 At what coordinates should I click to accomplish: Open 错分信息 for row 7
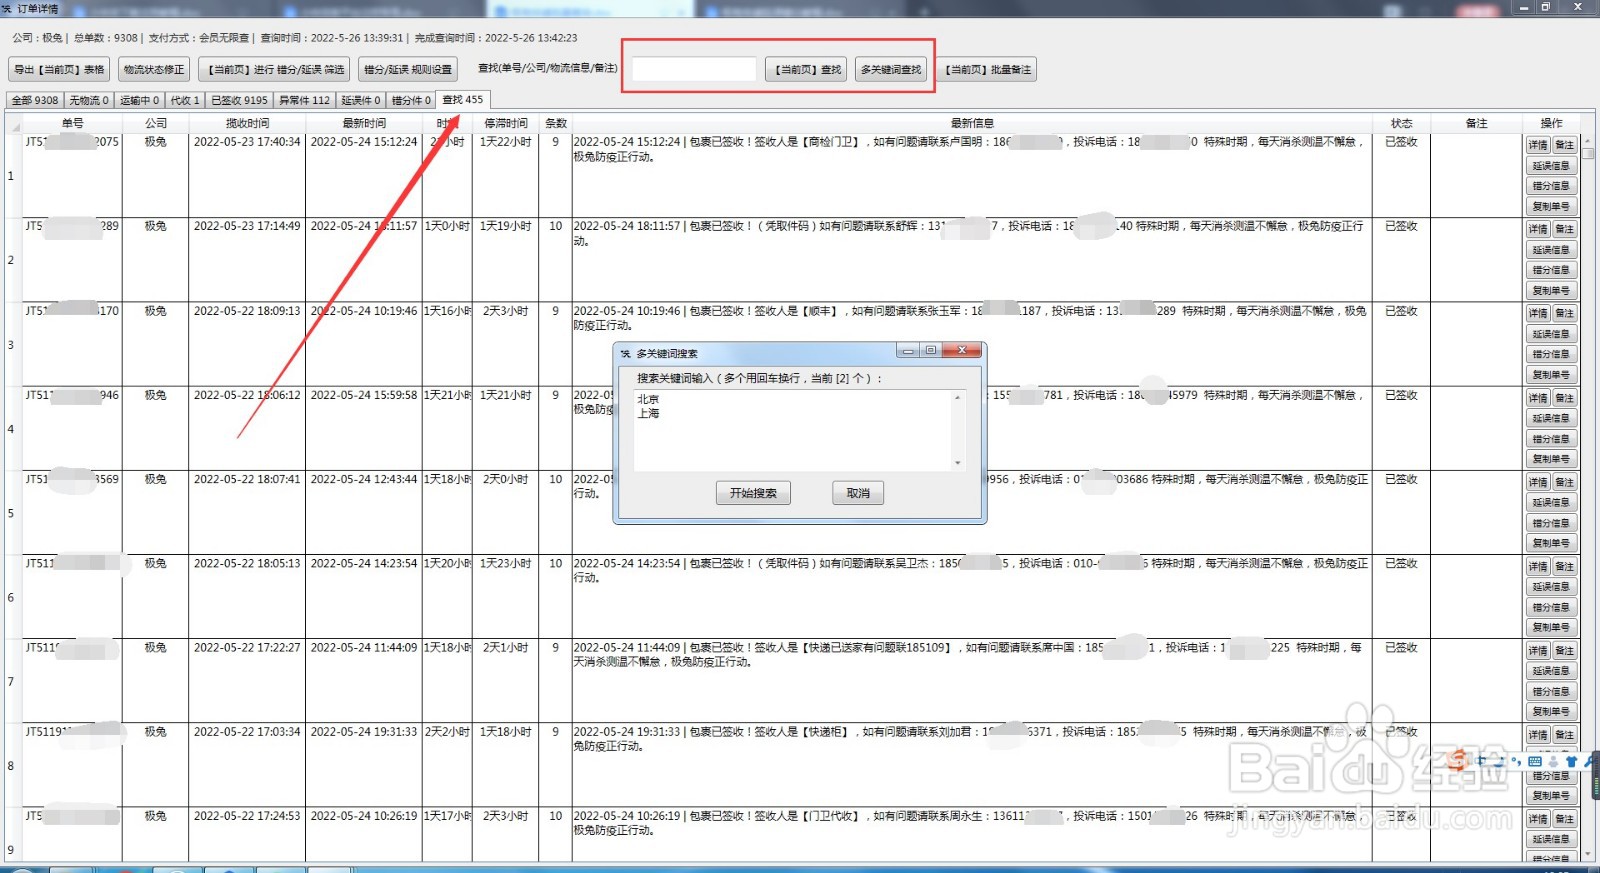pos(1551,691)
